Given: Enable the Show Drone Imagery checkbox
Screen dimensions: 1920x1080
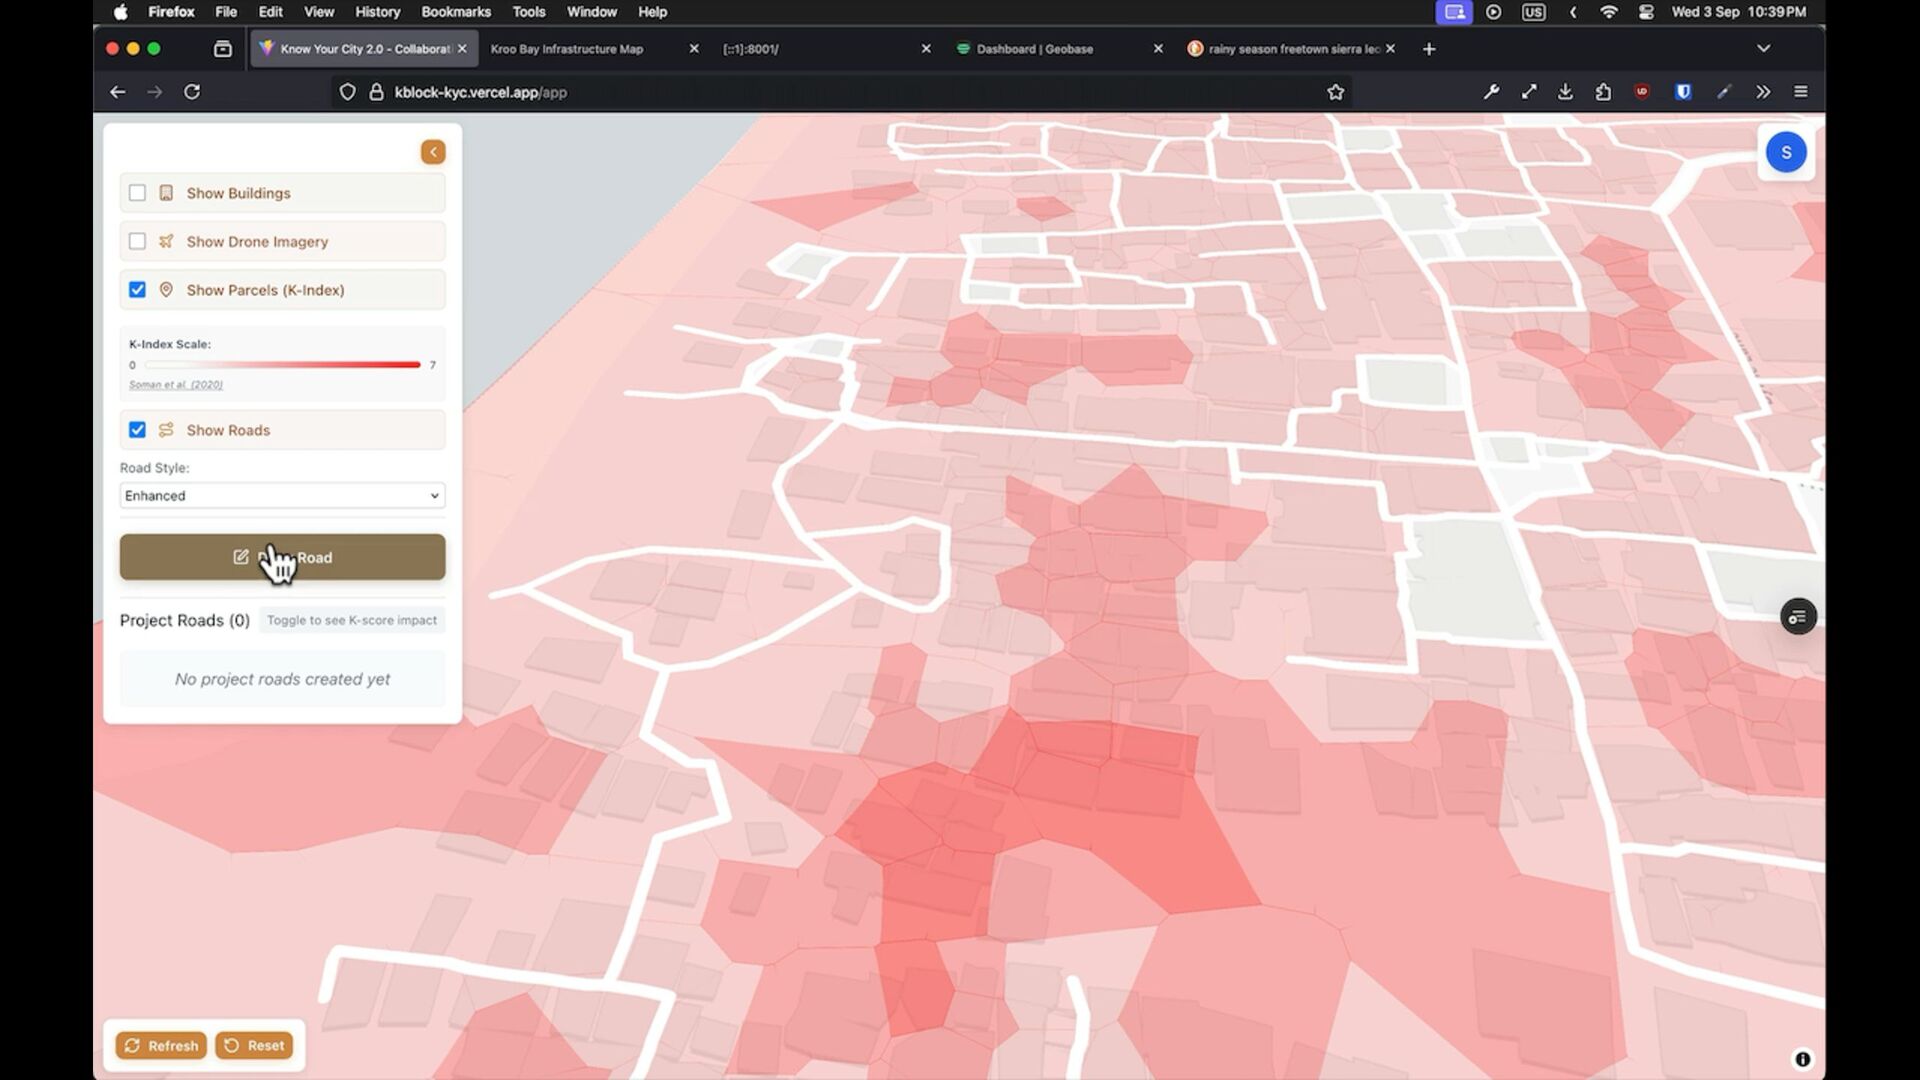Looking at the screenshot, I should [x=138, y=241].
